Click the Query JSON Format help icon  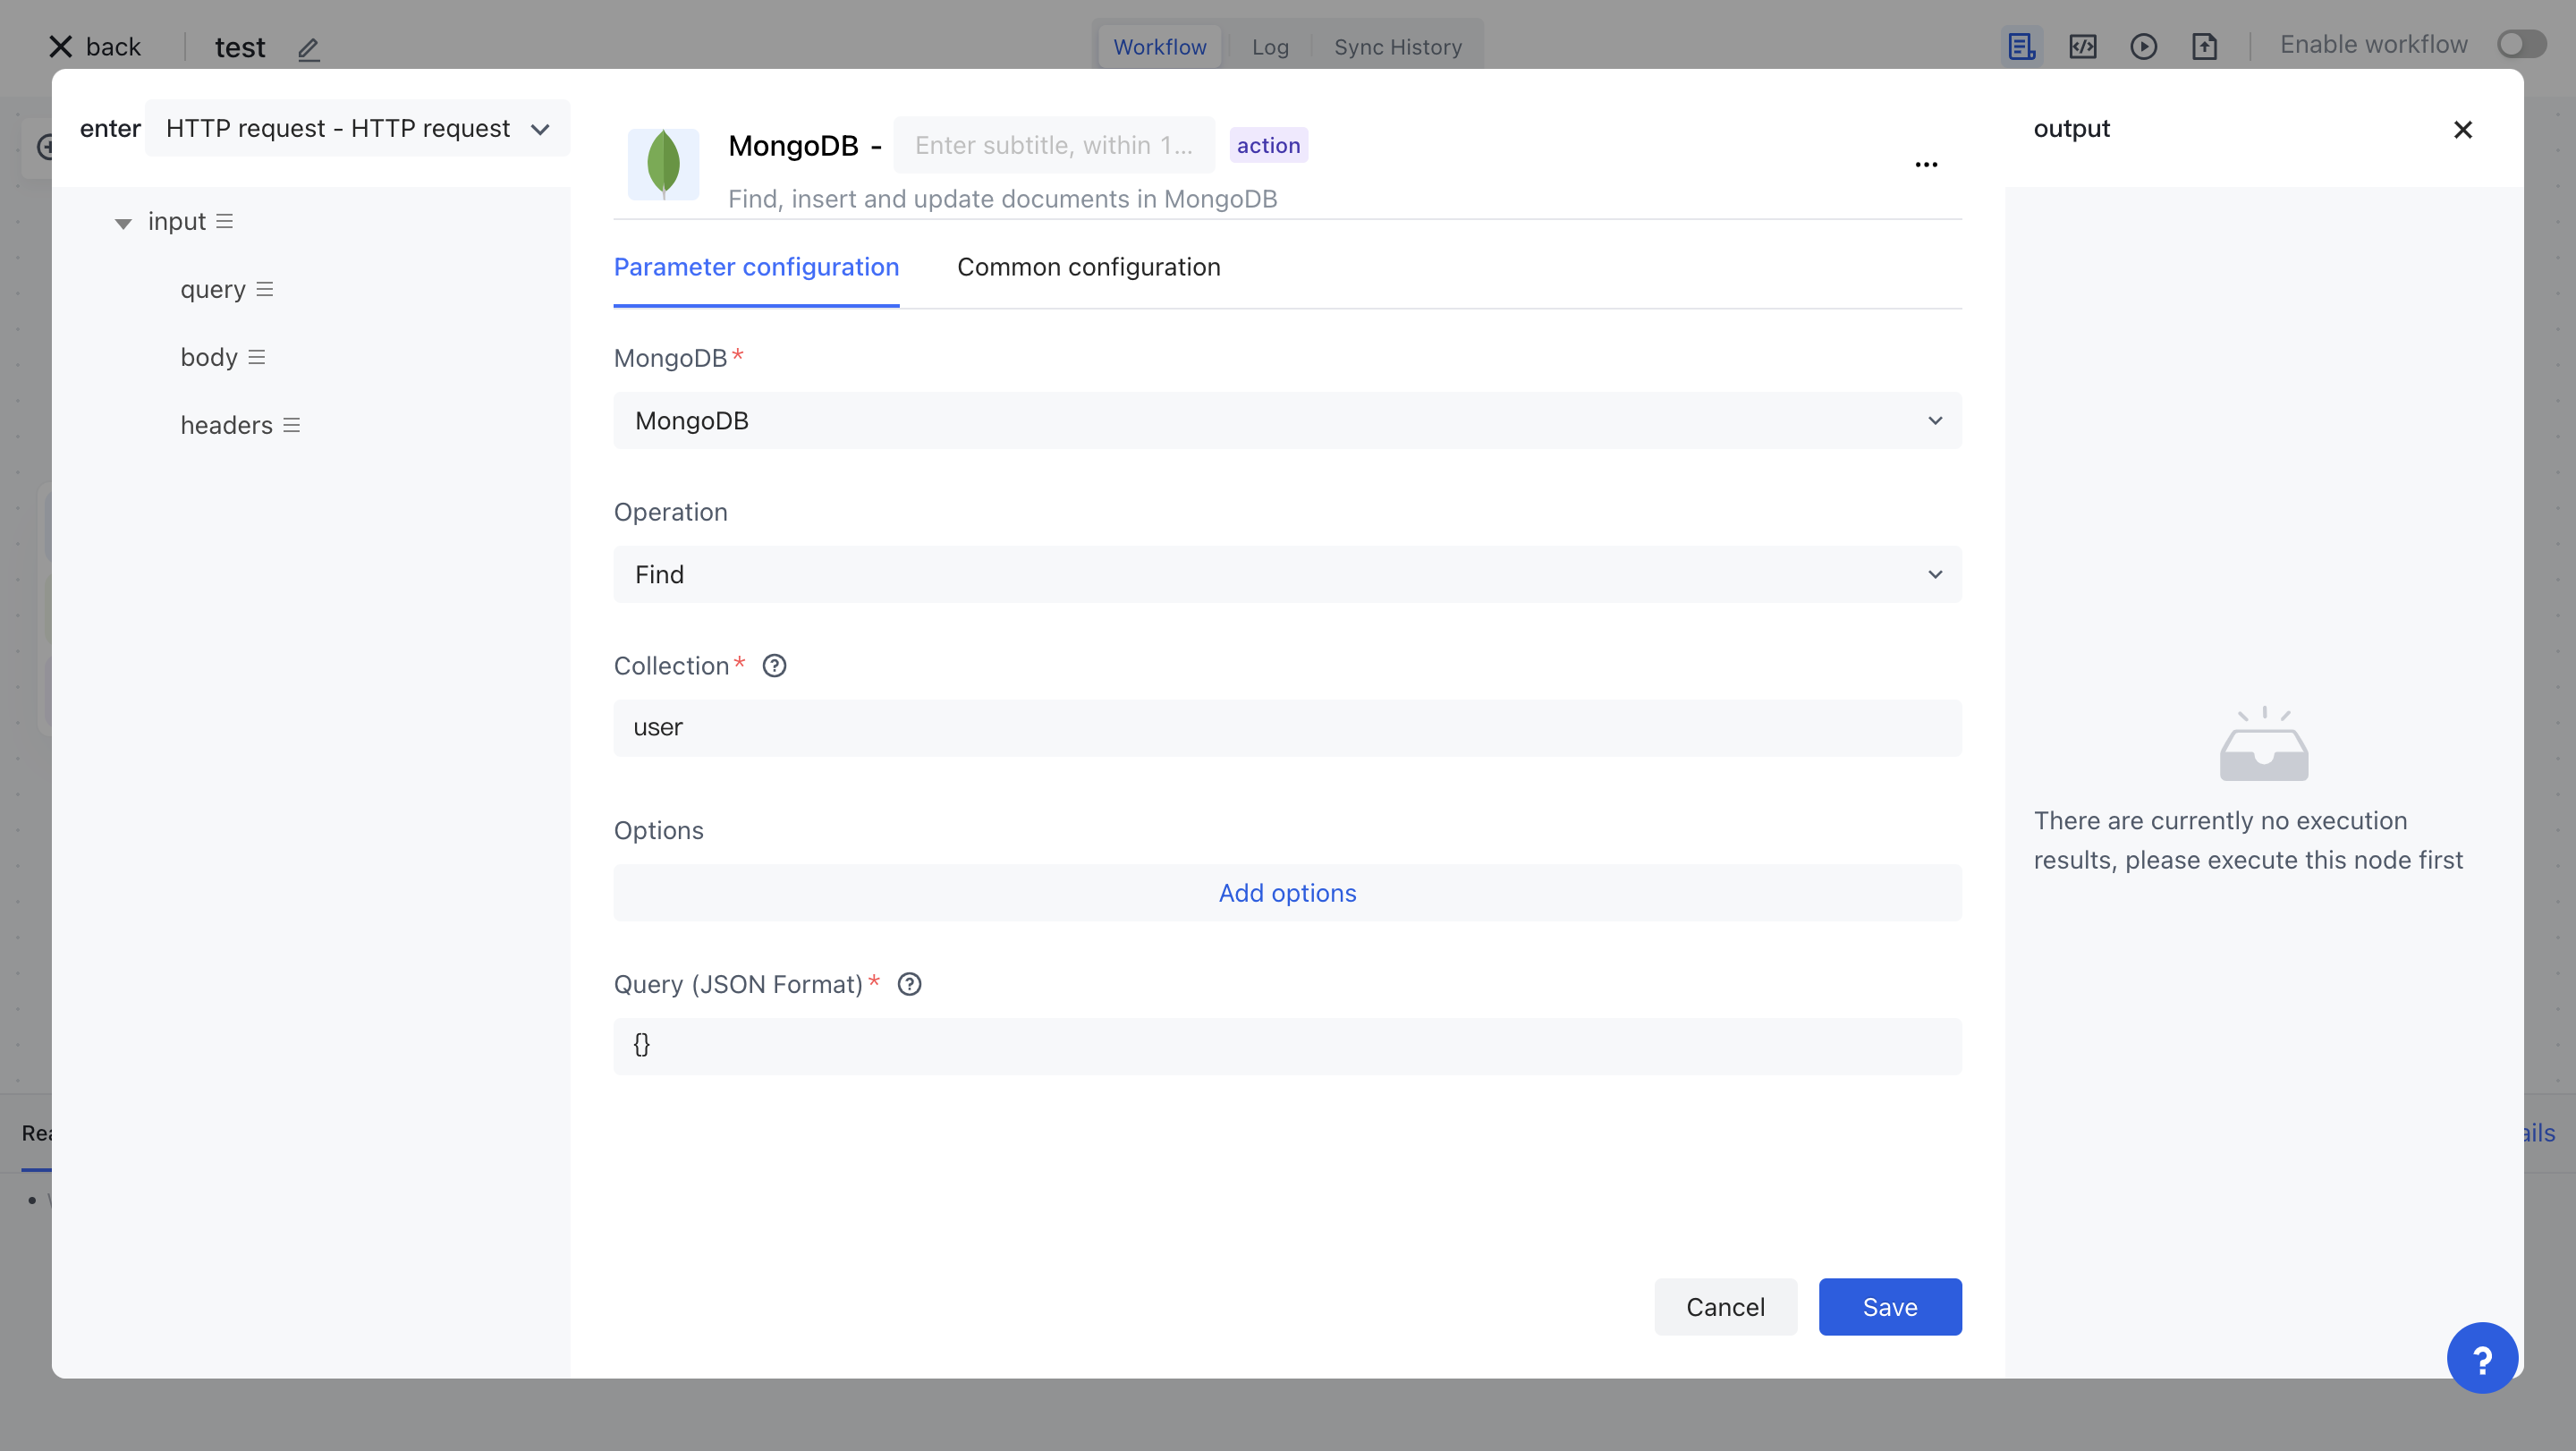tap(909, 984)
